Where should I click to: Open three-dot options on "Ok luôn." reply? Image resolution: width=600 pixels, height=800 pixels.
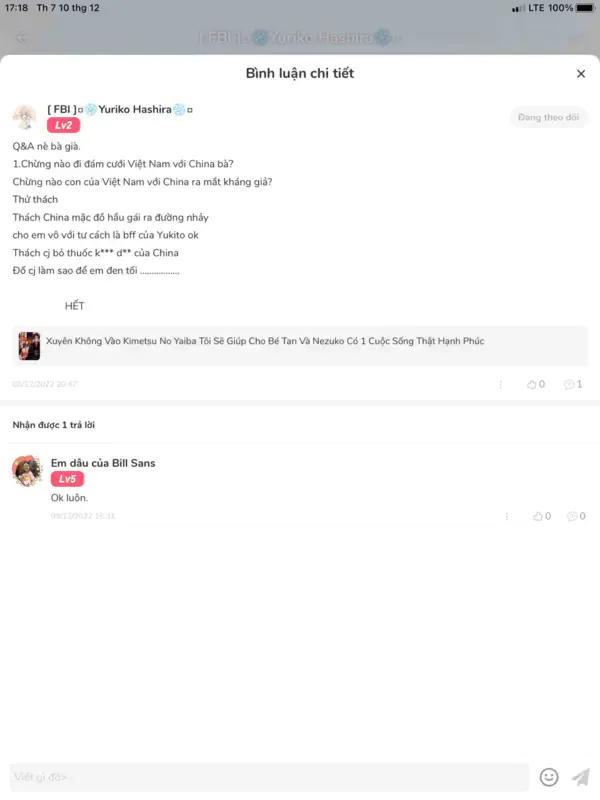click(x=507, y=516)
